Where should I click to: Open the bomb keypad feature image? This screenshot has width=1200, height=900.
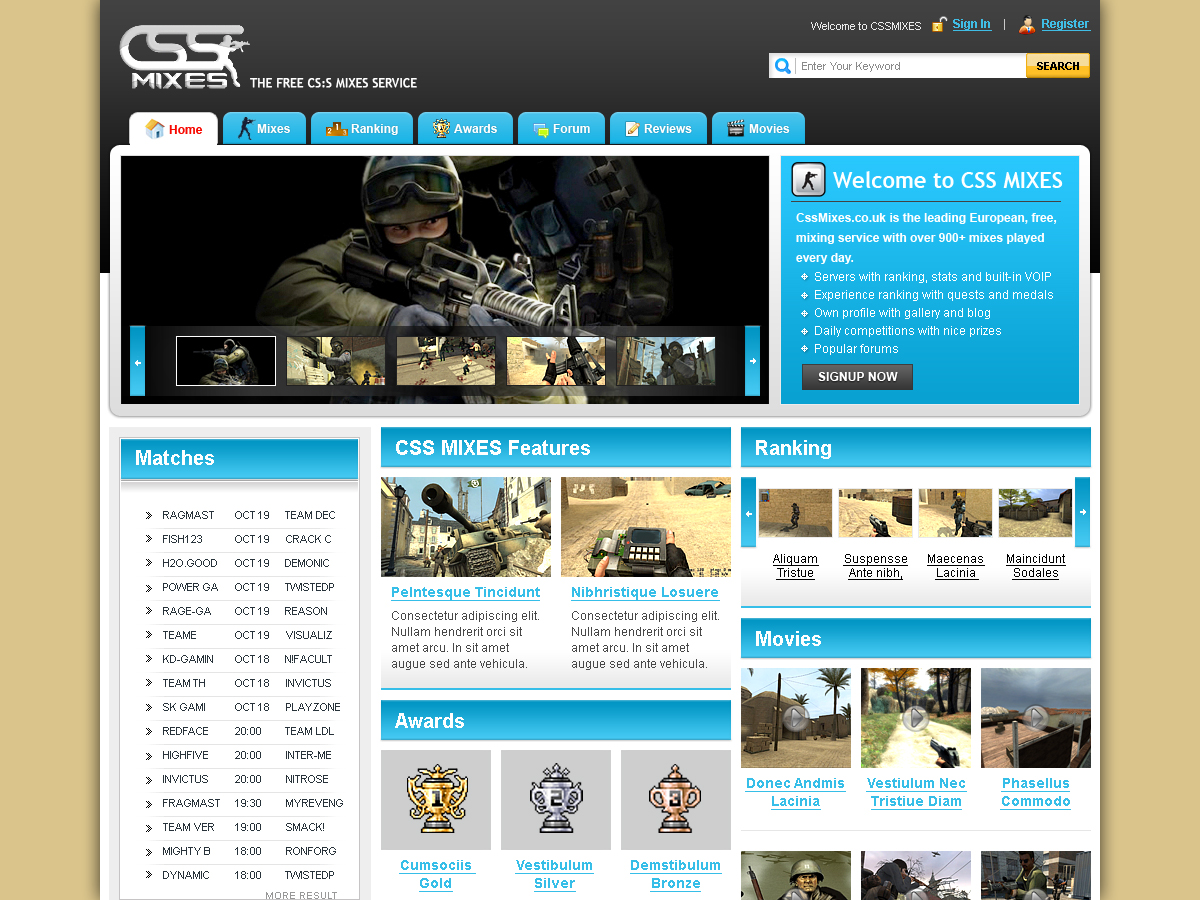coord(646,527)
